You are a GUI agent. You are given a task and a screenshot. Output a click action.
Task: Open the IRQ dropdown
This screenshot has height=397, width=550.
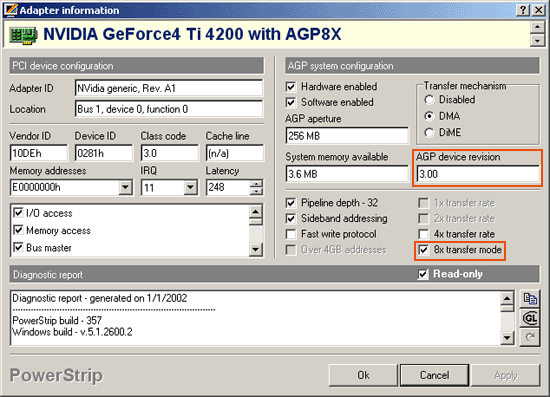pos(190,188)
